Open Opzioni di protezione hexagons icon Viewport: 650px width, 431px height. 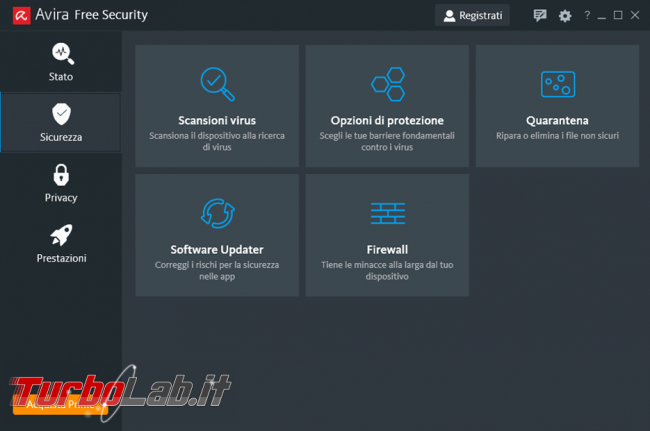pyautogui.click(x=388, y=84)
